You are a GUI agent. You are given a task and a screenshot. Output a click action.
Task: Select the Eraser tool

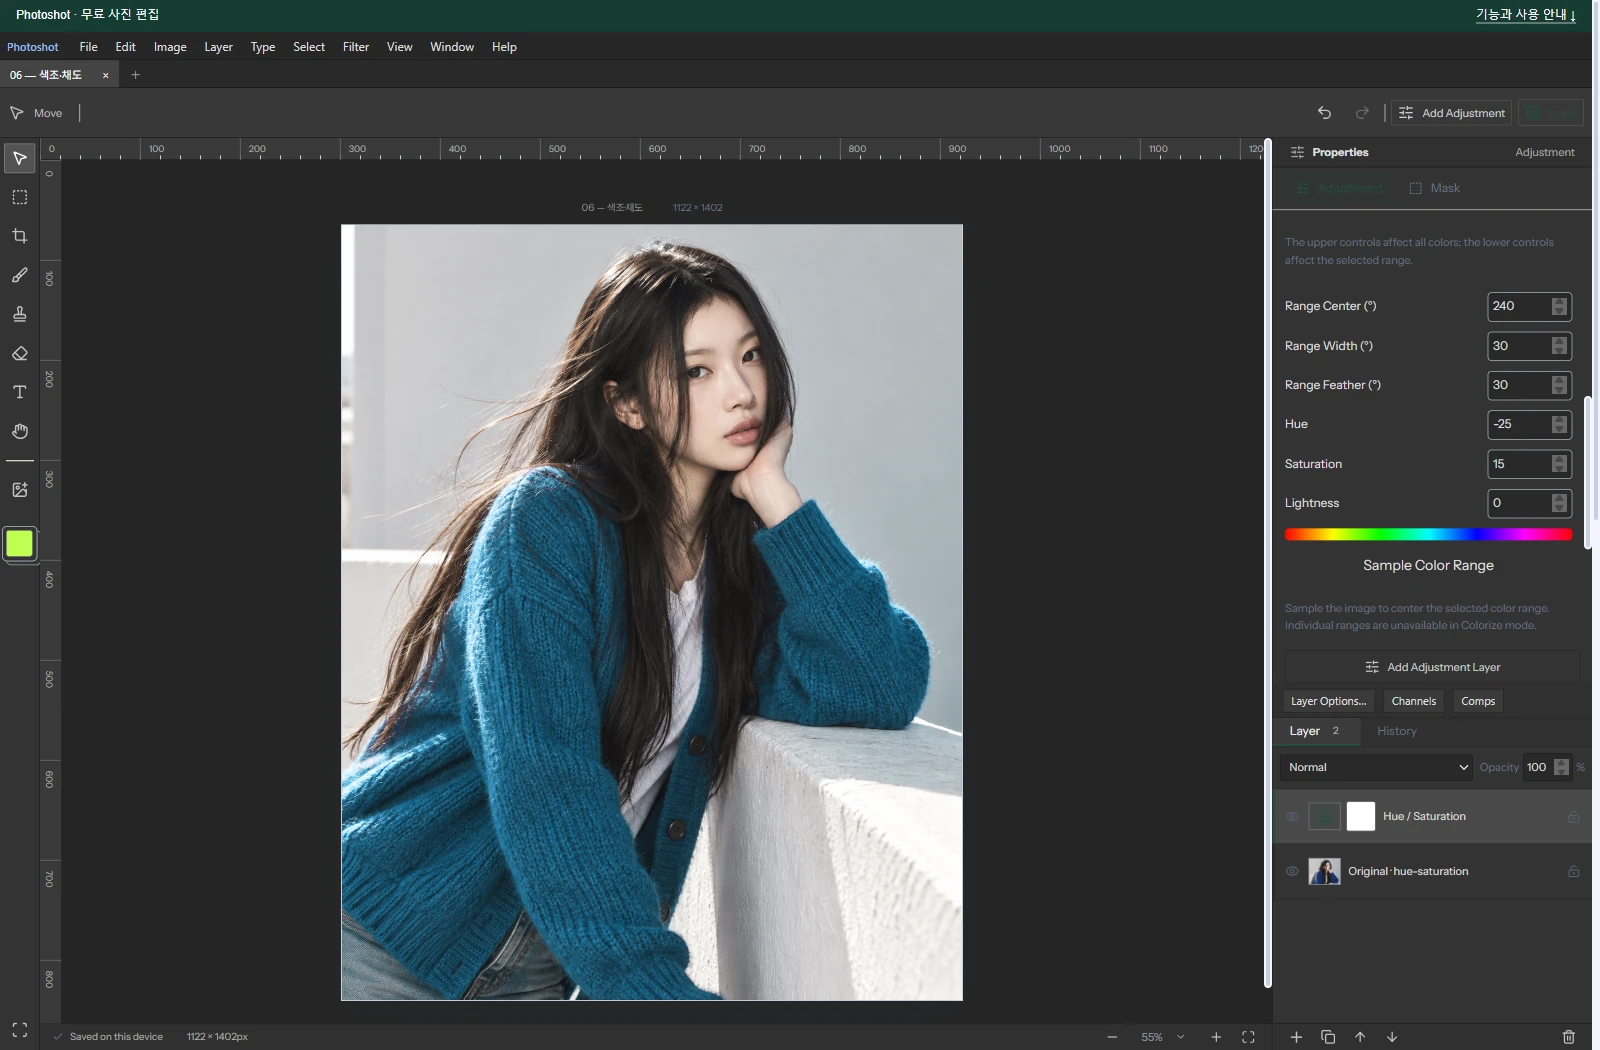point(19,353)
